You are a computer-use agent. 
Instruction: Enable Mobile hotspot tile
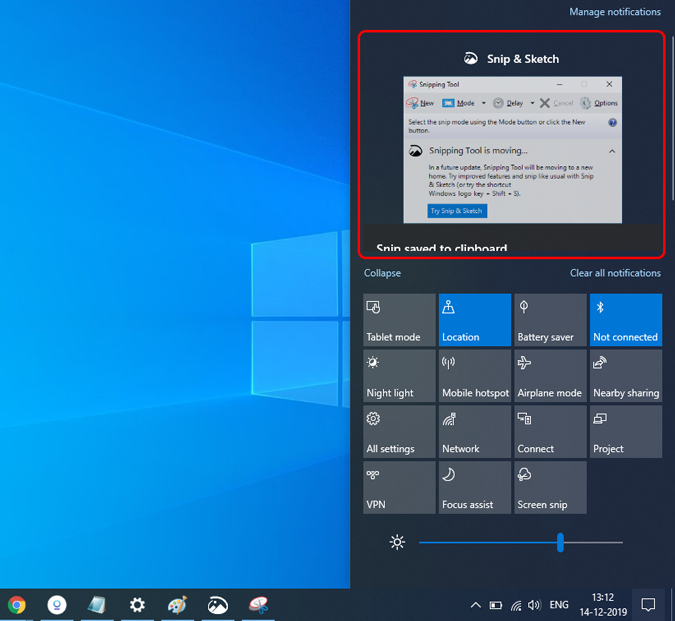click(x=475, y=376)
